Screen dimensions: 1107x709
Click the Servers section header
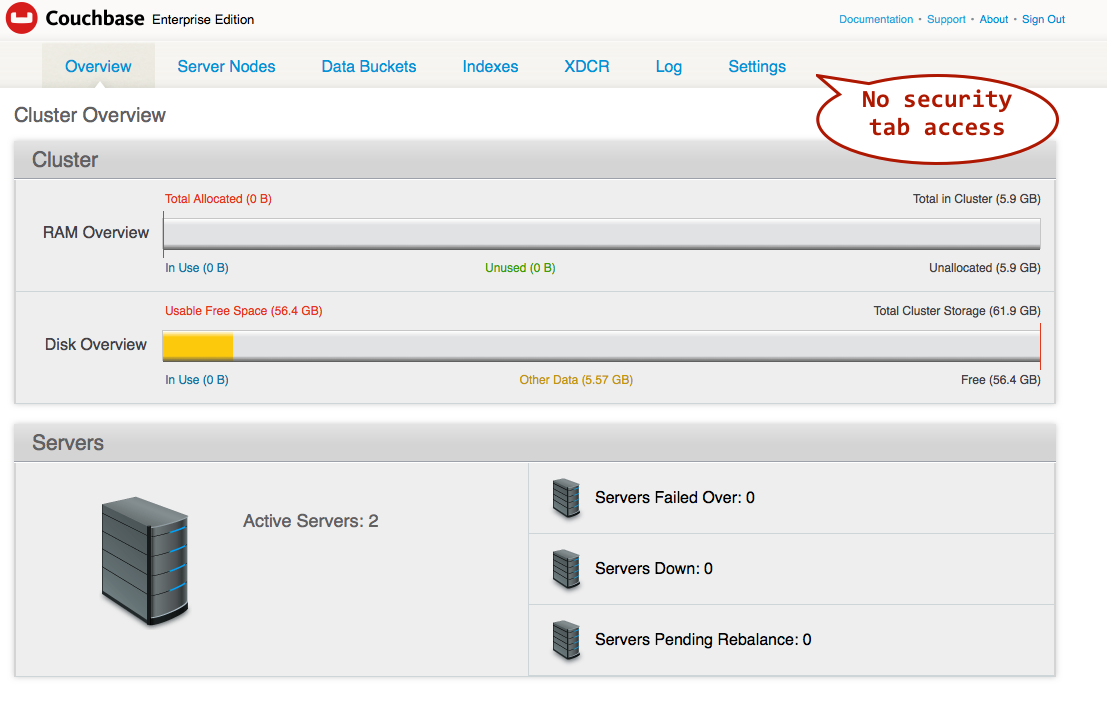coord(535,443)
